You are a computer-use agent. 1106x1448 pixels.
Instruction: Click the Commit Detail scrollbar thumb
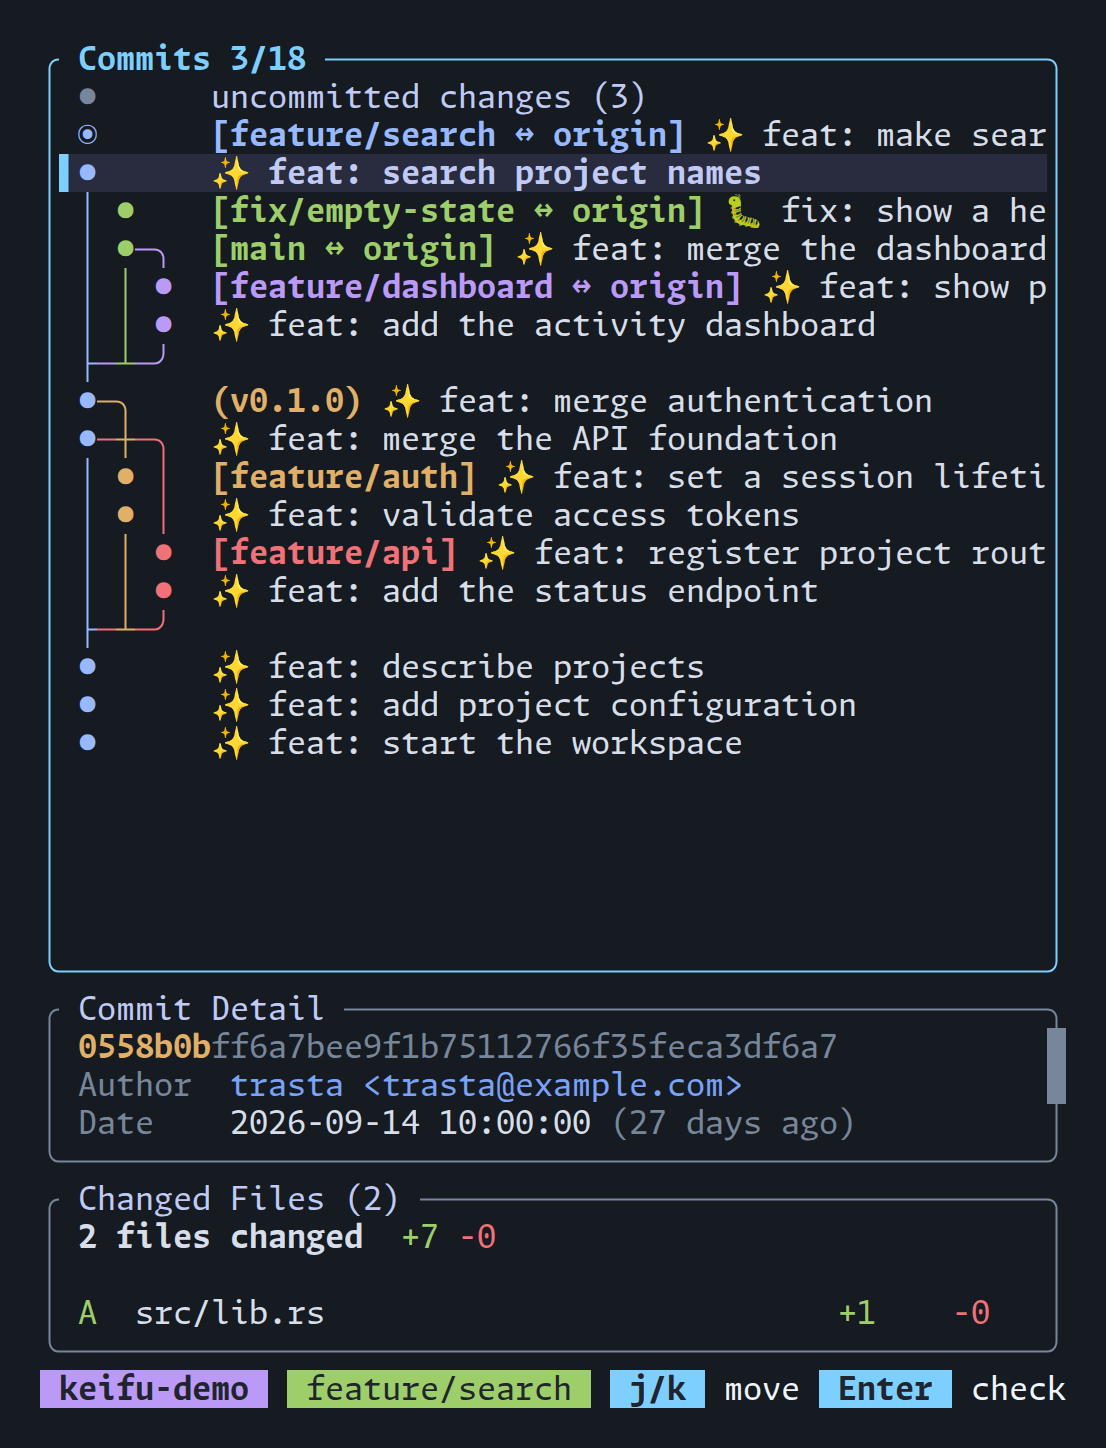(x=1056, y=1066)
